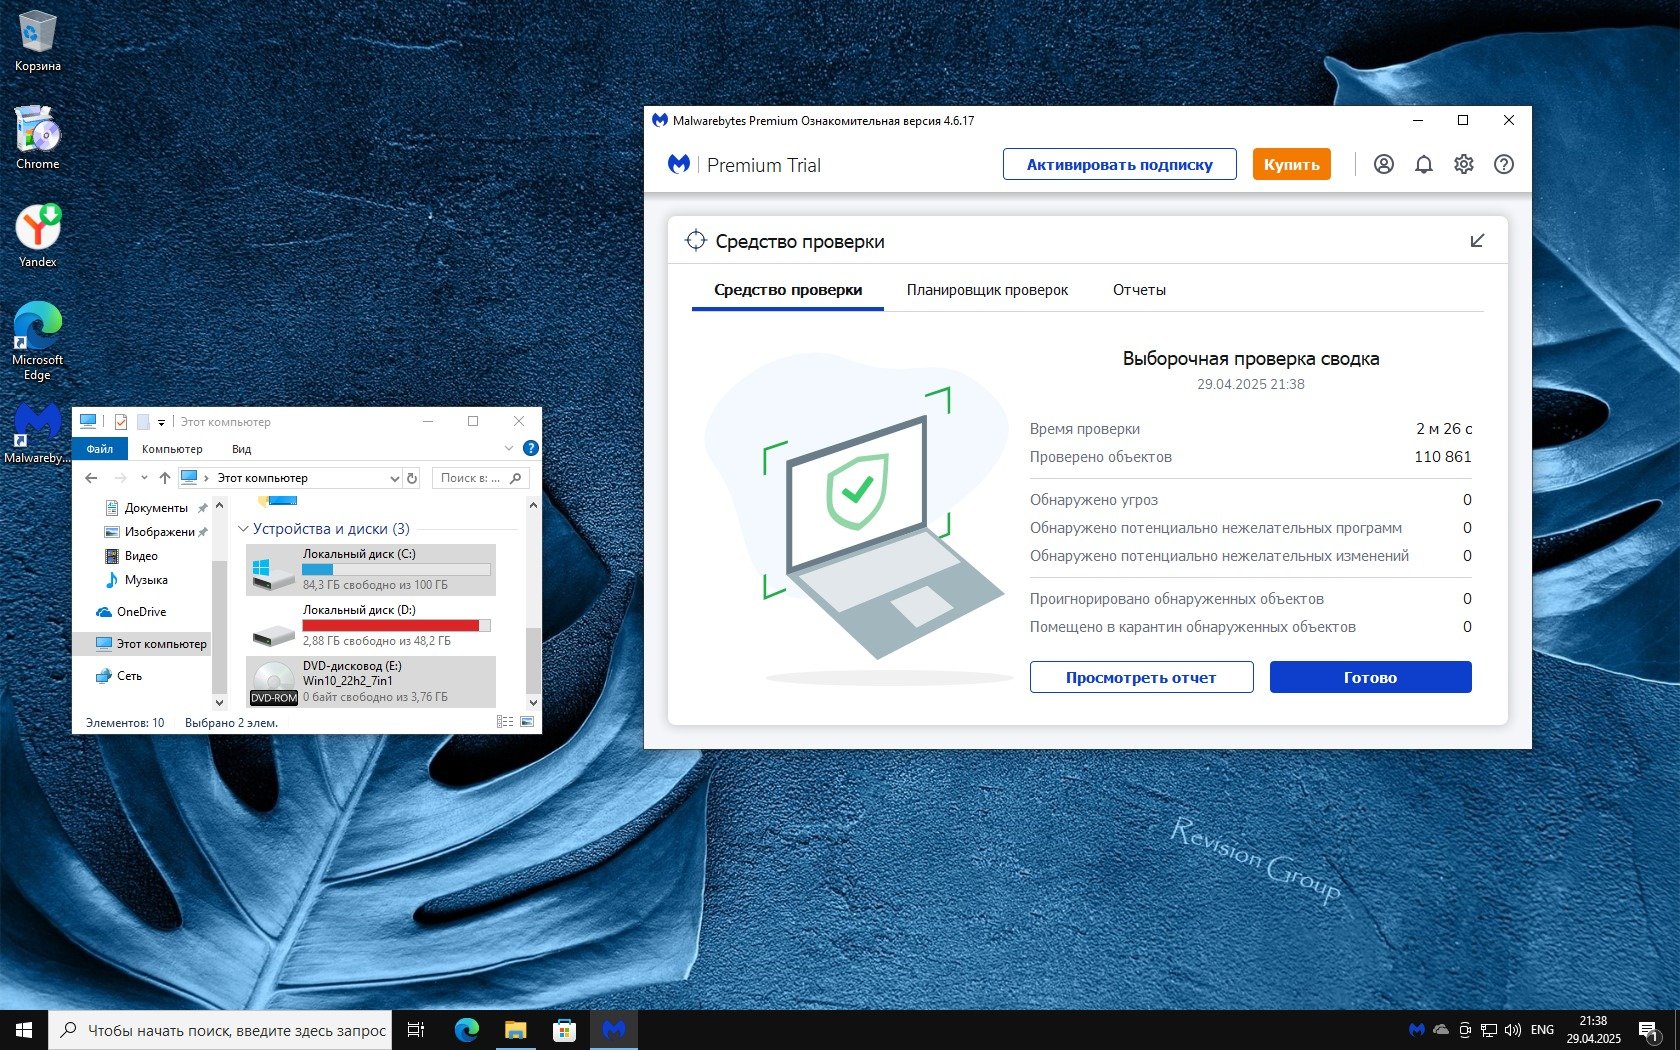The image size is (1680, 1050).
Task: Collapse the Devices and drives group
Action: tap(242, 529)
